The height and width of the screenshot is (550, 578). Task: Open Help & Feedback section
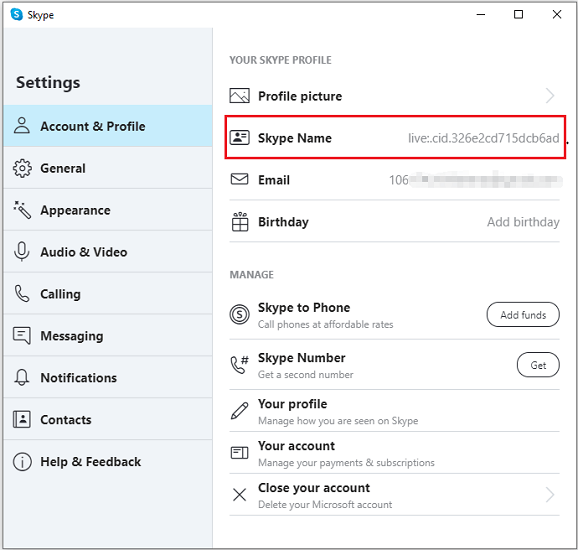[108, 462]
